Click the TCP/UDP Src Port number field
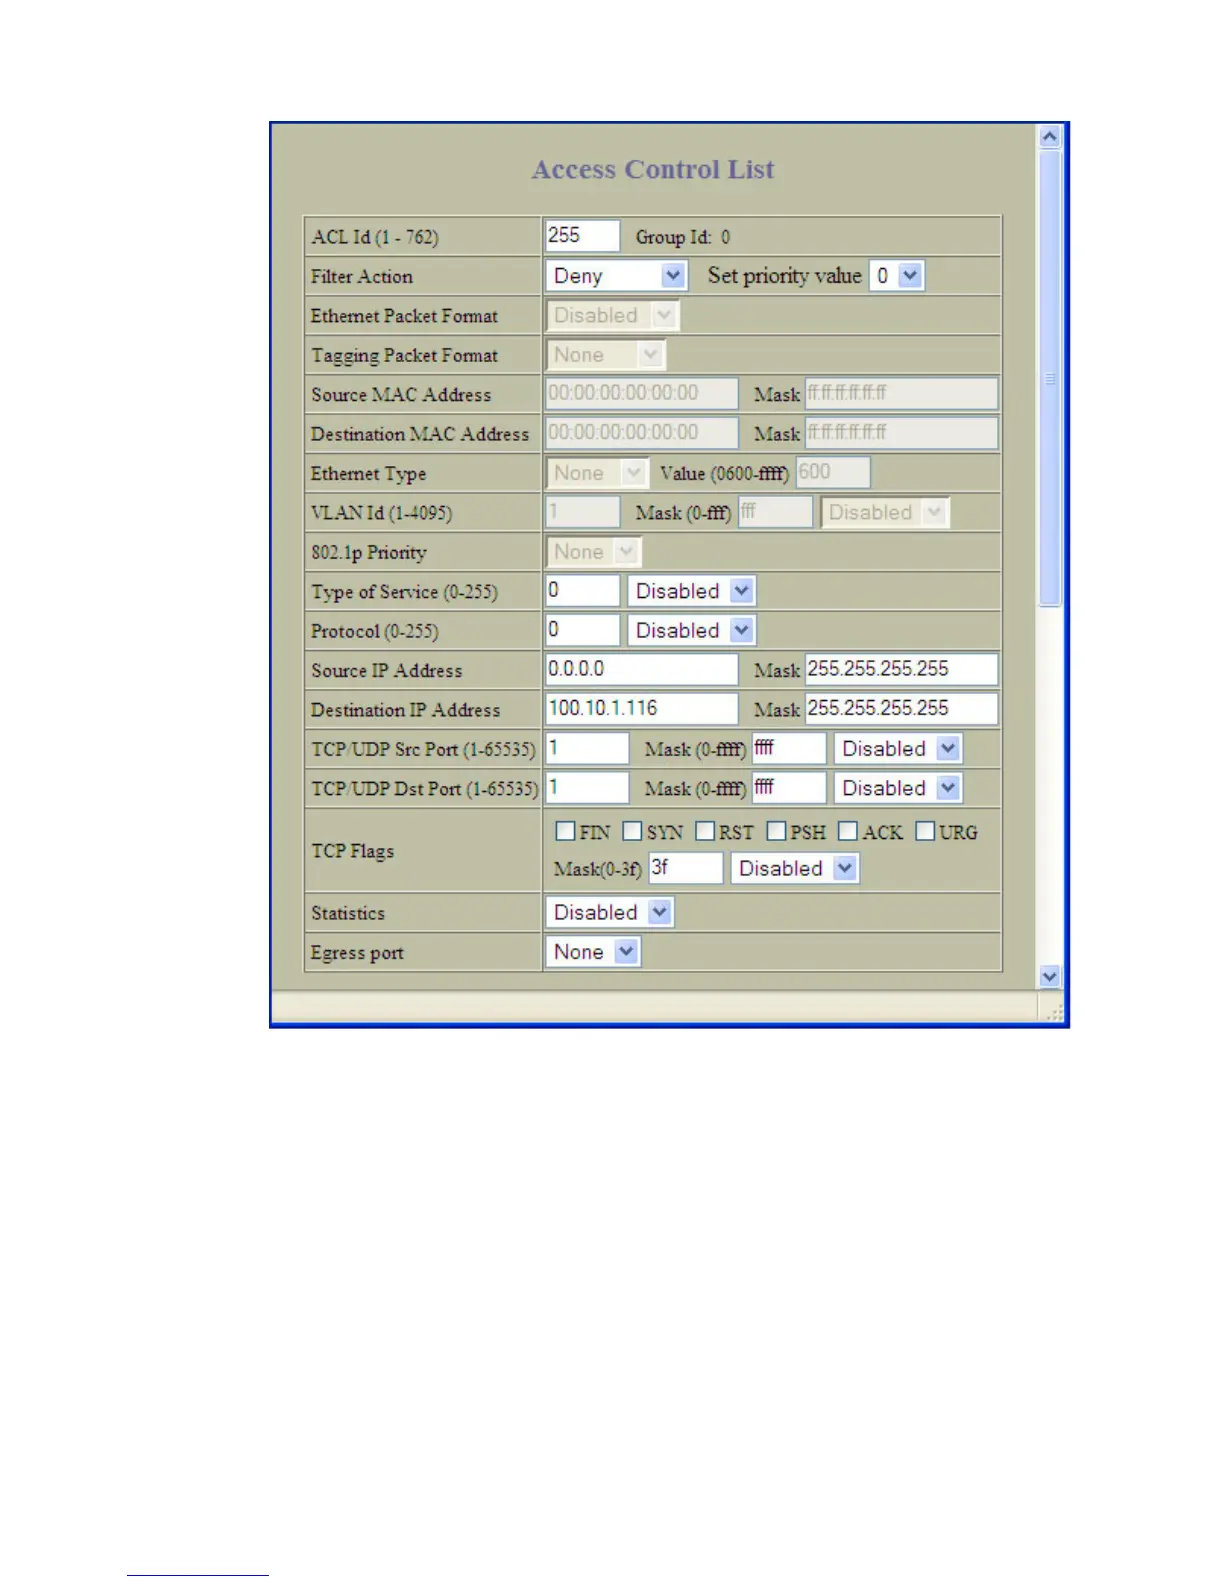 [587, 749]
